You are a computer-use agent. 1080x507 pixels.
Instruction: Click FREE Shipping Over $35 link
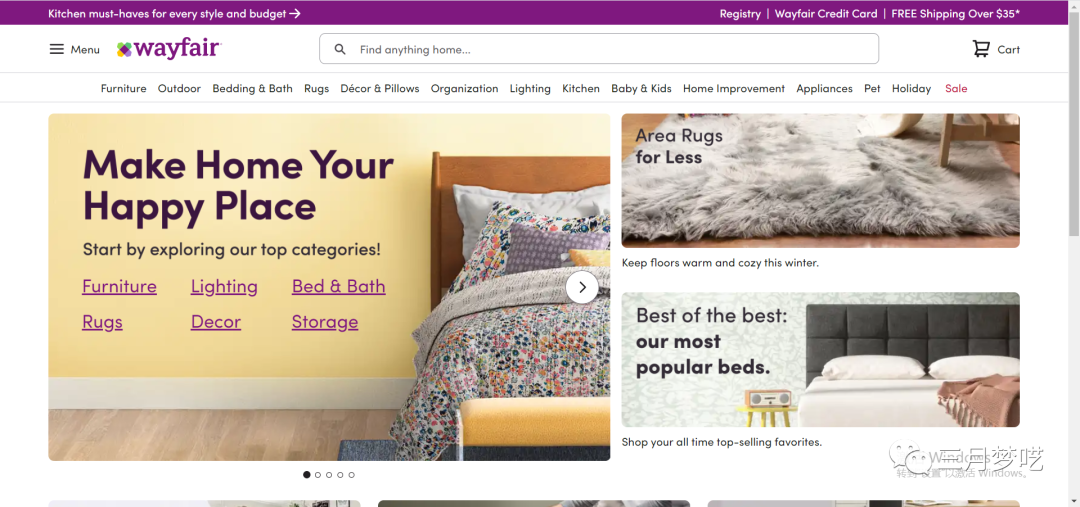click(x=955, y=14)
